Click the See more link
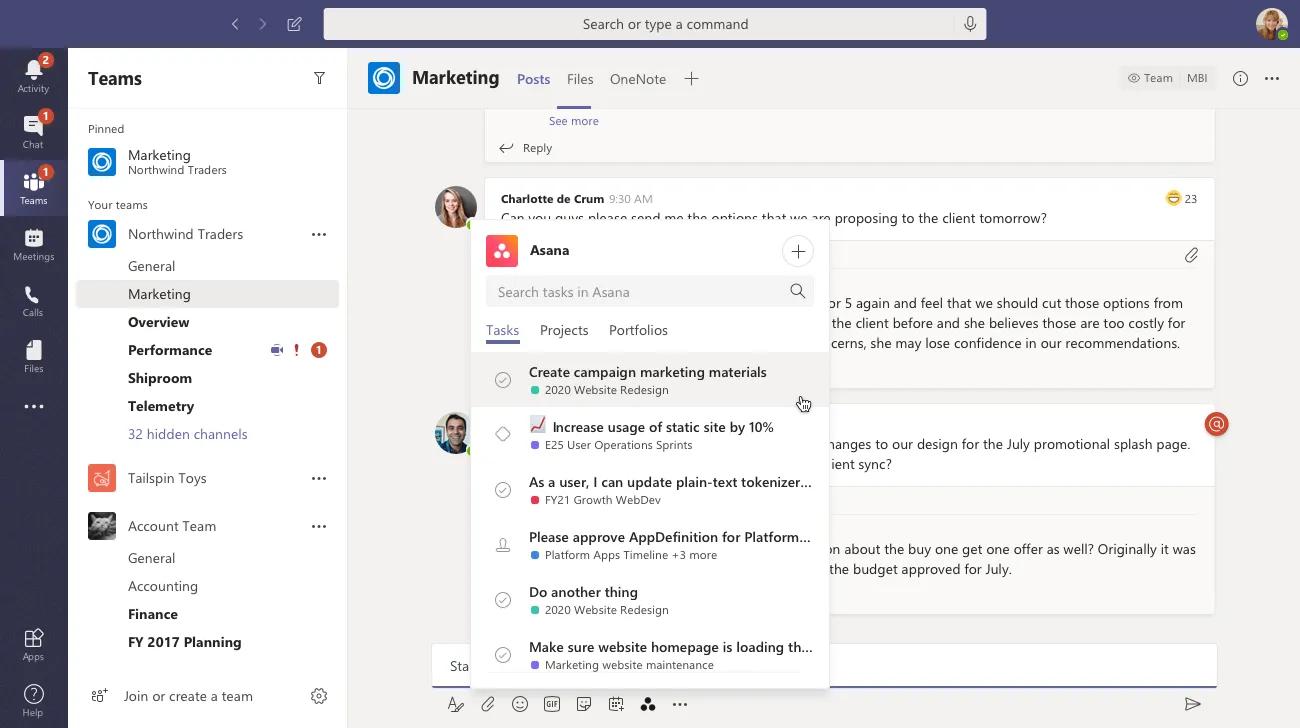1300x728 pixels. pos(574,121)
